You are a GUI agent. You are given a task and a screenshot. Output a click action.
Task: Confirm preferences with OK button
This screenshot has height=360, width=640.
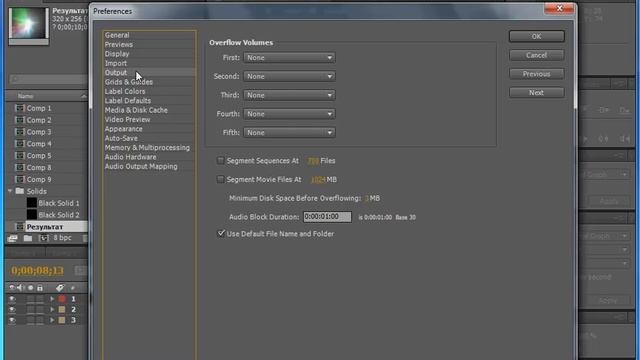pyautogui.click(x=536, y=36)
